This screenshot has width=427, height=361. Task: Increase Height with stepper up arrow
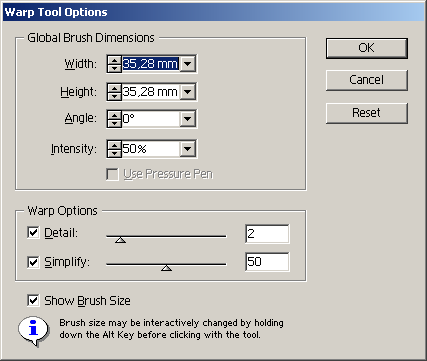(114, 88)
